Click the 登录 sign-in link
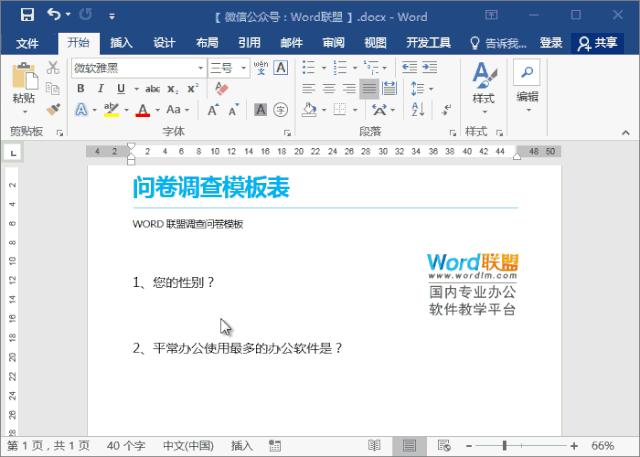Image resolution: width=640 pixels, height=457 pixels. (551, 43)
